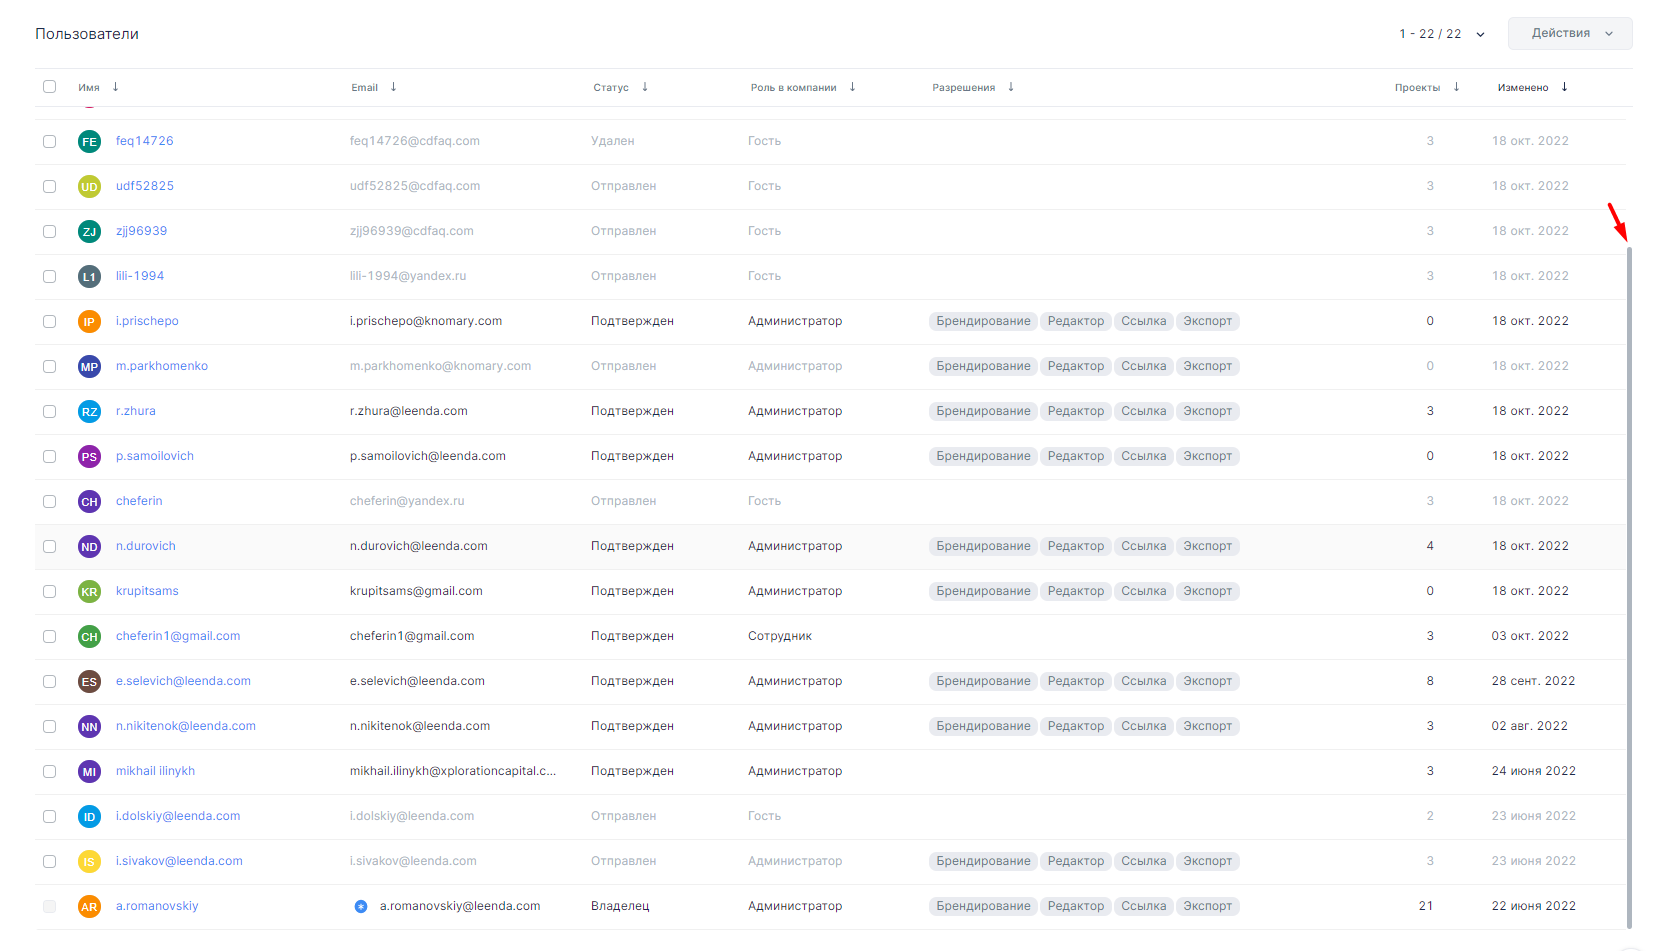The image size is (1659, 951).
Task: Sort by Статус column arrow
Action: pos(645,87)
